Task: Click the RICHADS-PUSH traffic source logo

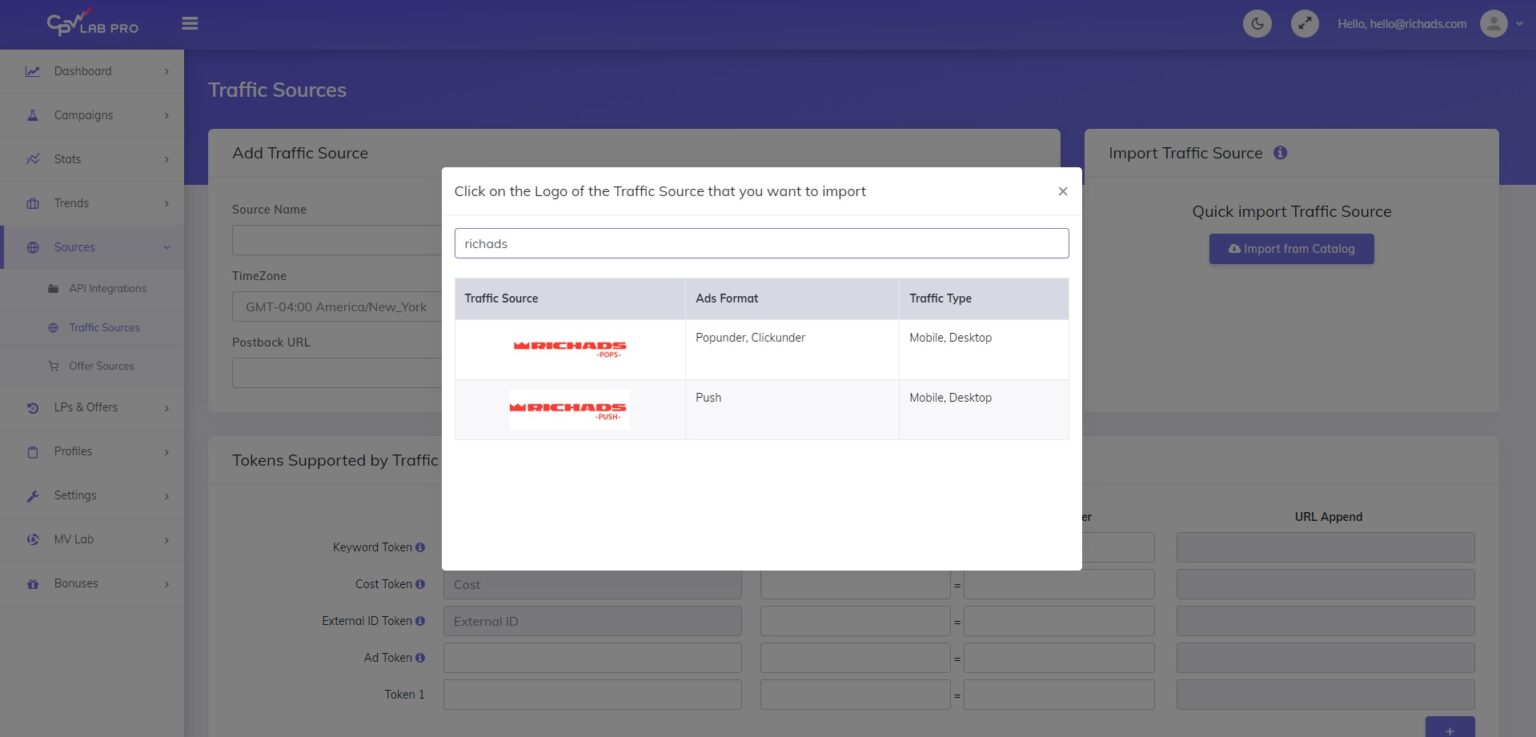Action: (x=569, y=409)
